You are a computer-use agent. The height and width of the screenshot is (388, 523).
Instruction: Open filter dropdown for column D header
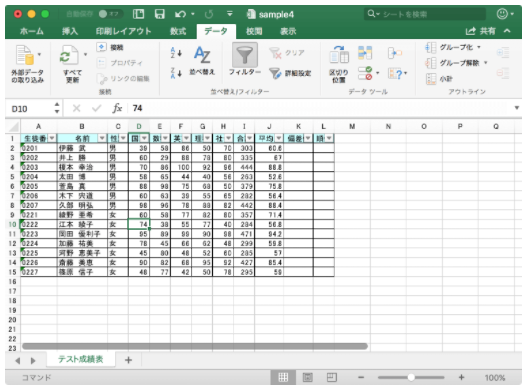(144, 138)
